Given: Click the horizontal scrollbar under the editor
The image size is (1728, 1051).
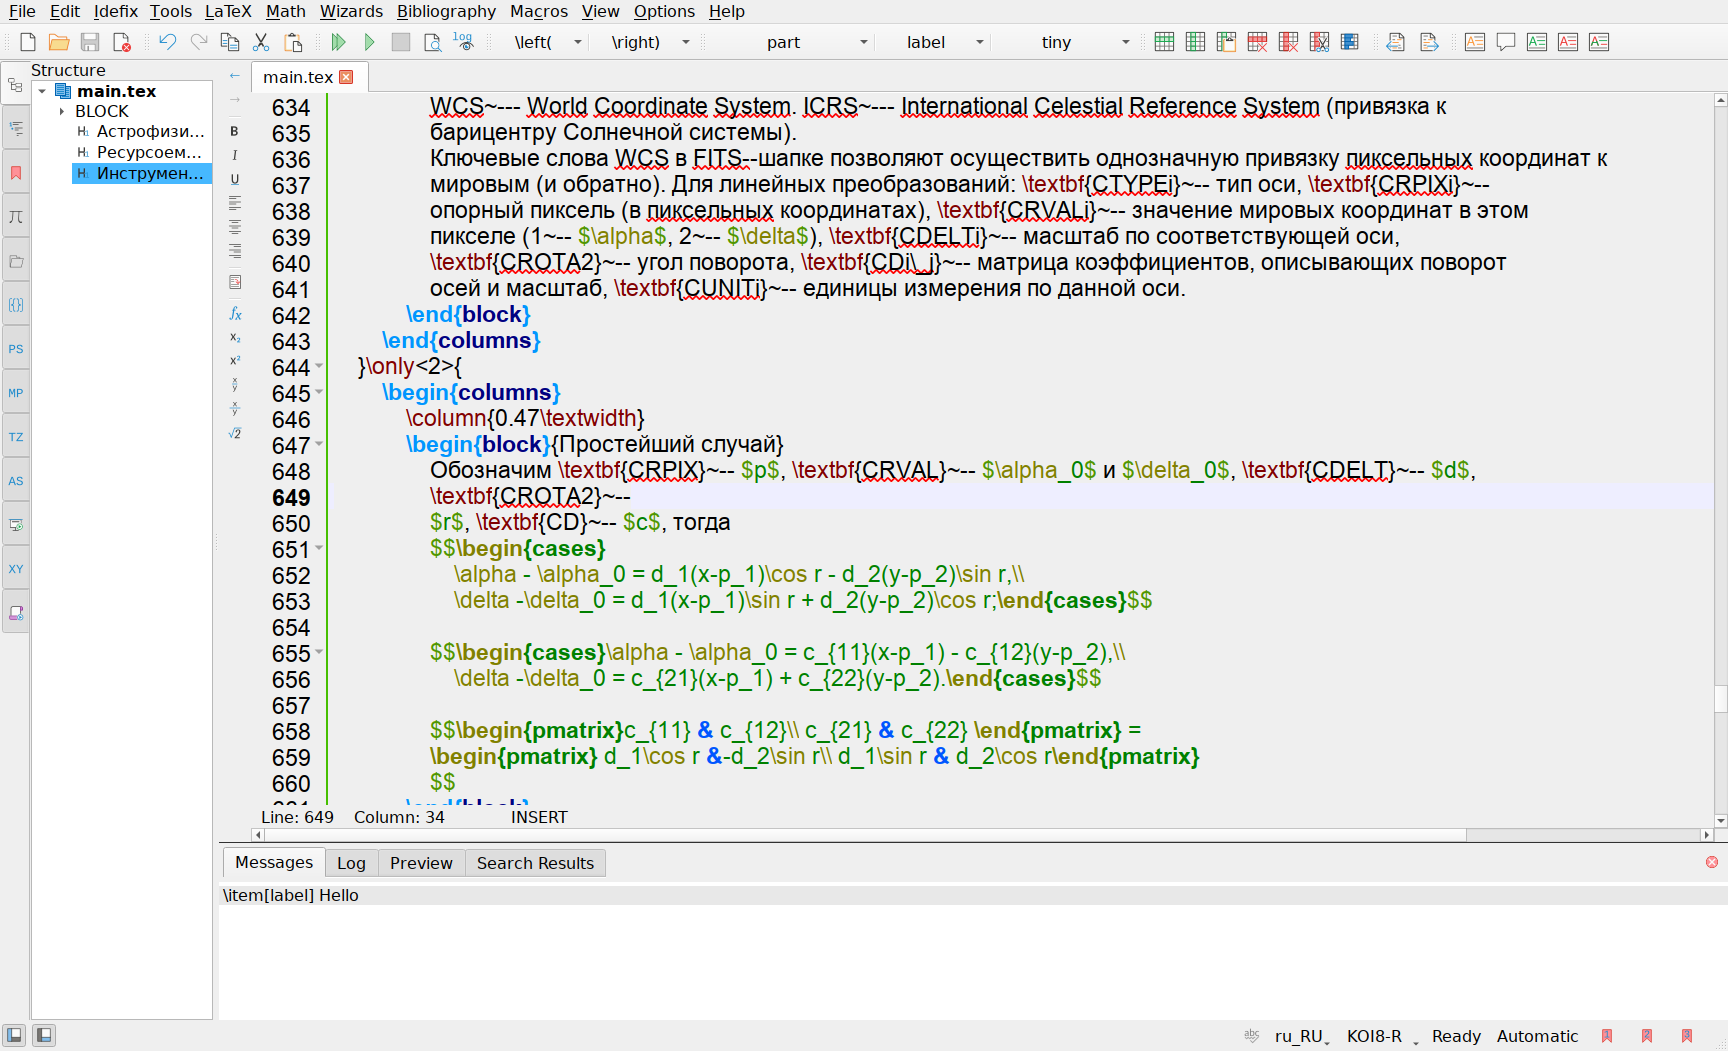Looking at the screenshot, I should pyautogui.click(x=860, y=834).
